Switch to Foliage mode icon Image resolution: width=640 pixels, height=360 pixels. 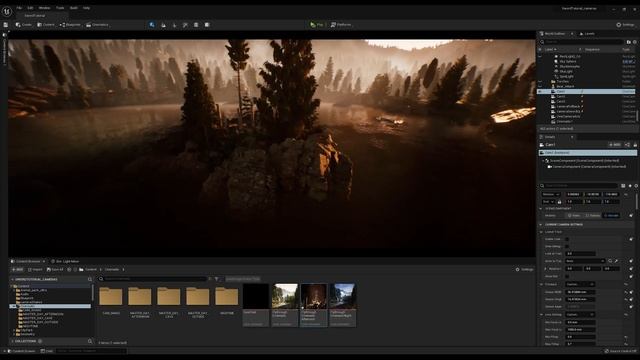tap(174, 25)
